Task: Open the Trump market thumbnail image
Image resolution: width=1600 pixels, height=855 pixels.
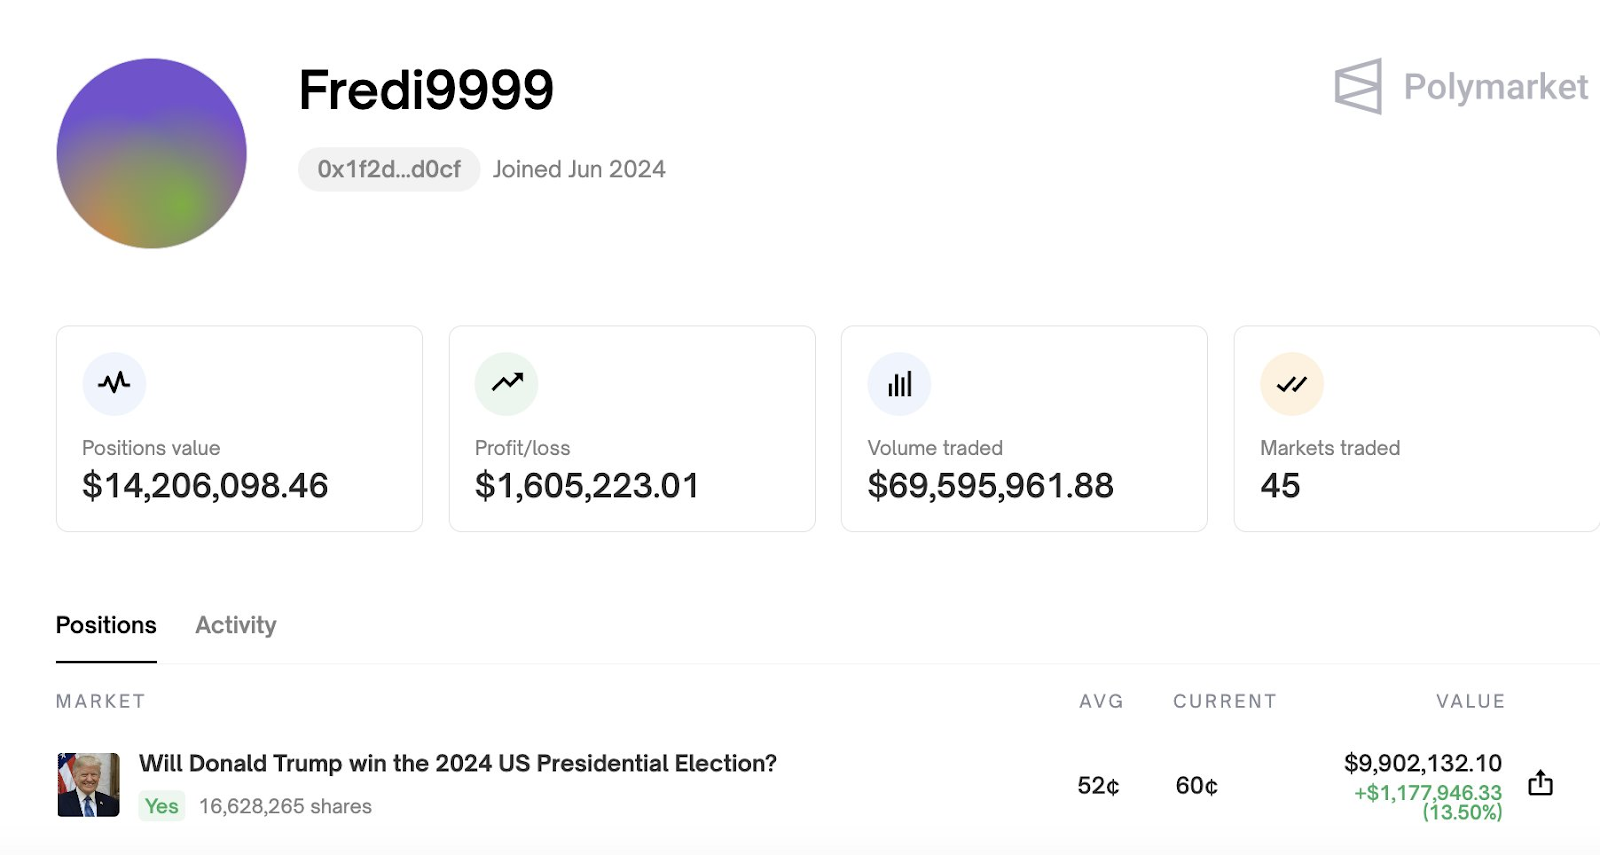Action: coord(88,785)
